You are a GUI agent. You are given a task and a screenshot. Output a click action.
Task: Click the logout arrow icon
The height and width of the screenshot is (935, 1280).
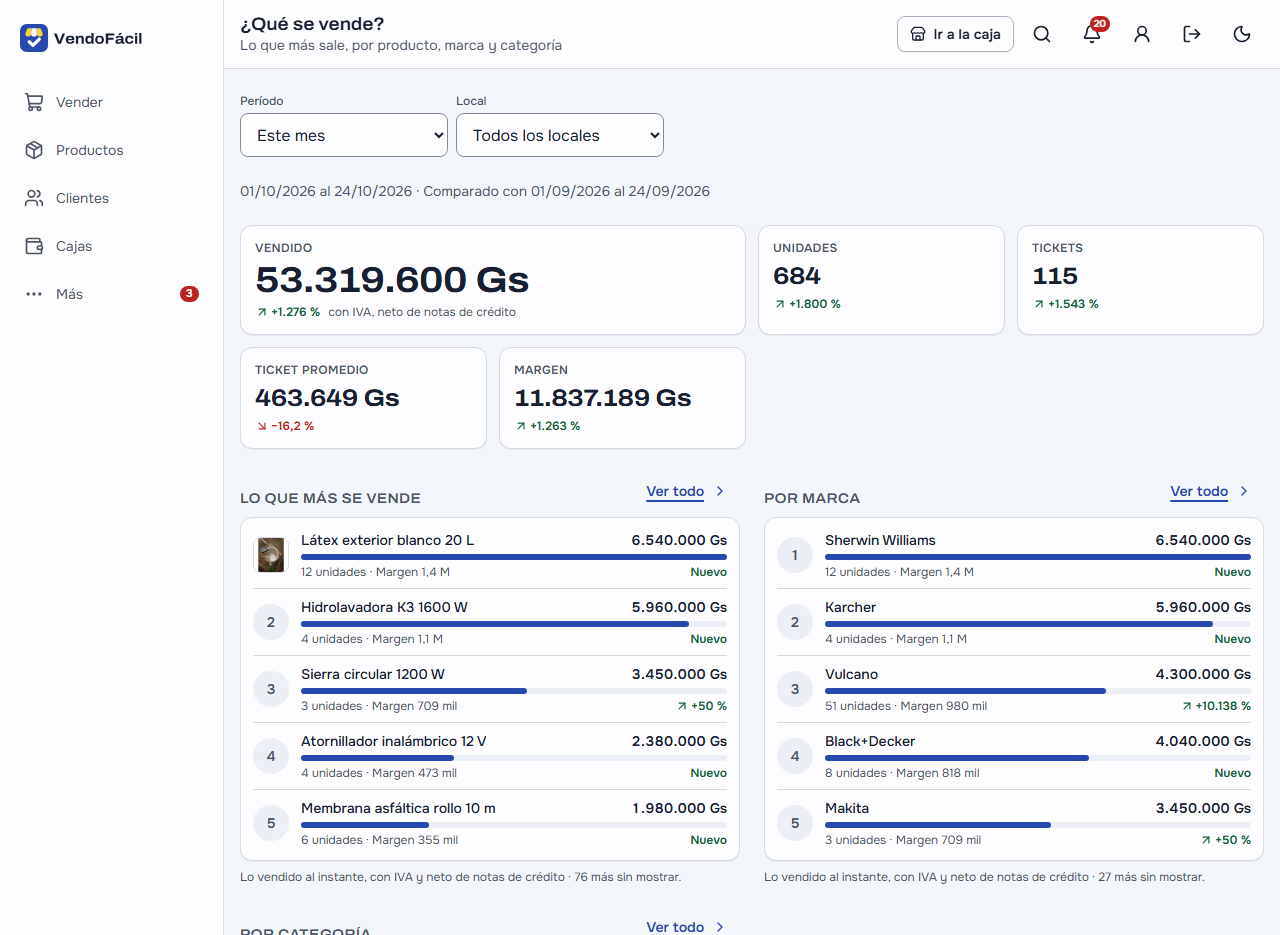tap(1192, 34)
